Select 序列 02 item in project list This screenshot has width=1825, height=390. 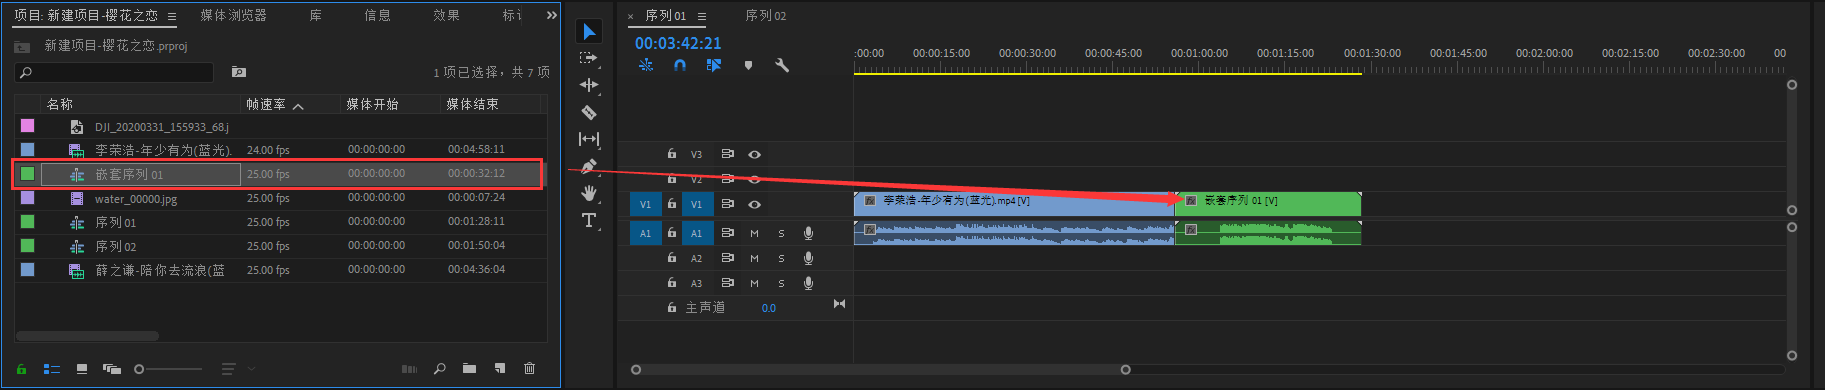(116, 246)
